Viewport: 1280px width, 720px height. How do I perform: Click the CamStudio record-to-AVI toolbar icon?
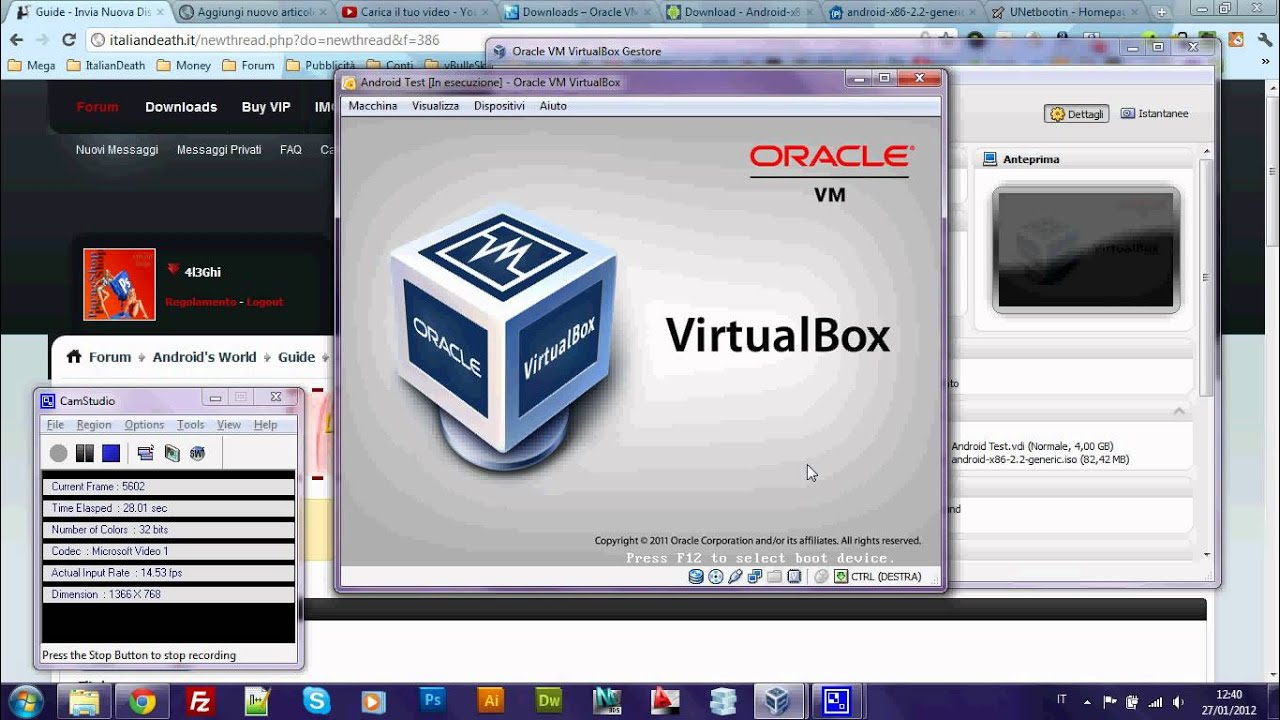(172, 453)
